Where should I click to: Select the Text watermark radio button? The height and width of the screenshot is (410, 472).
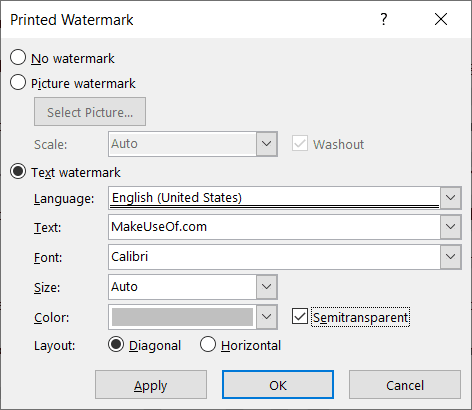18,172
